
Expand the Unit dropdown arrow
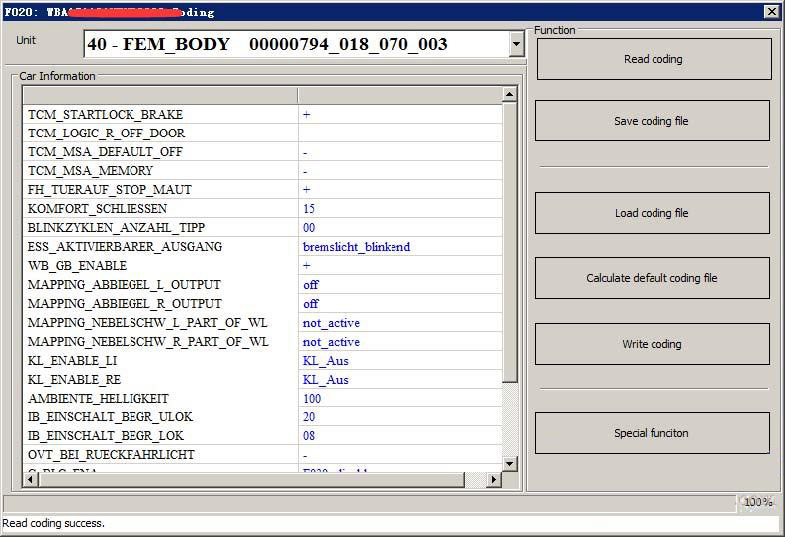click(516, 44)
